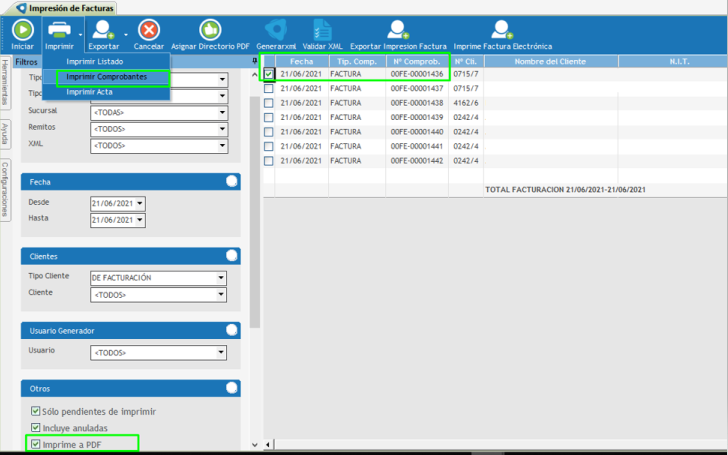Screen dimensions: 728x455
Task: Select Imprimir Comprobantes menu entry
Action: click(106, 76)
